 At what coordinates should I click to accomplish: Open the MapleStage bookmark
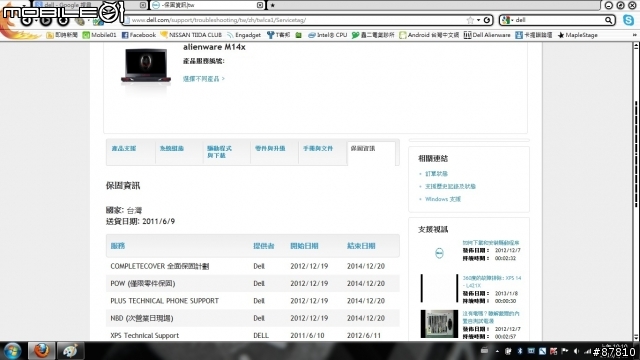click(x=578, y=35)
